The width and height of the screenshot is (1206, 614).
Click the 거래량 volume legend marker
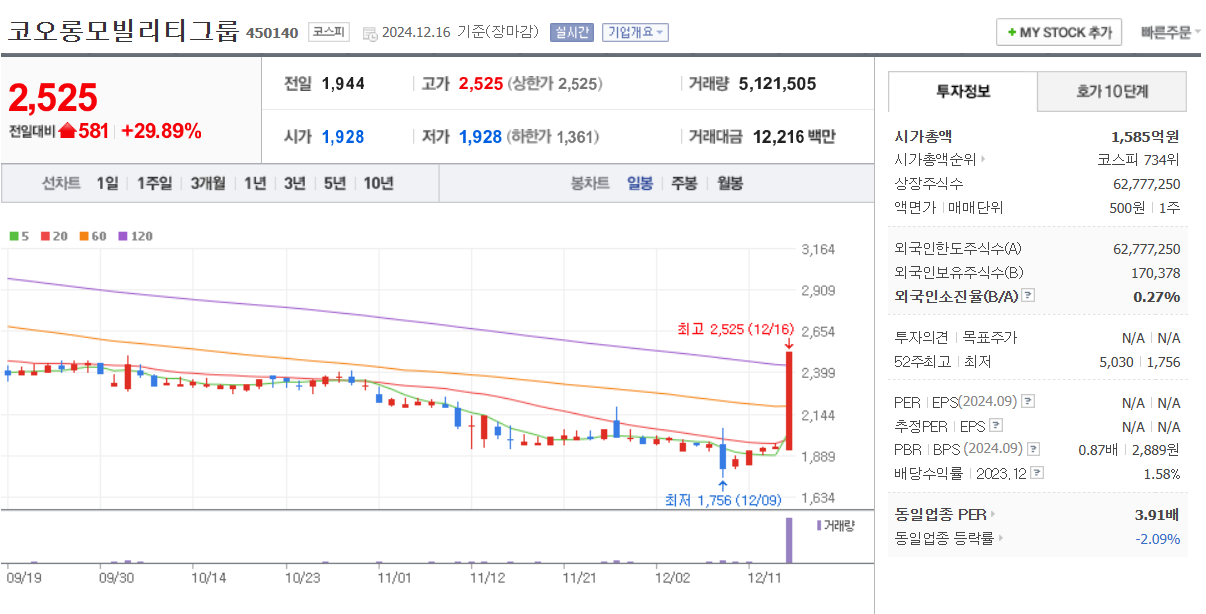pyautogui.click(x=818, y=525)
